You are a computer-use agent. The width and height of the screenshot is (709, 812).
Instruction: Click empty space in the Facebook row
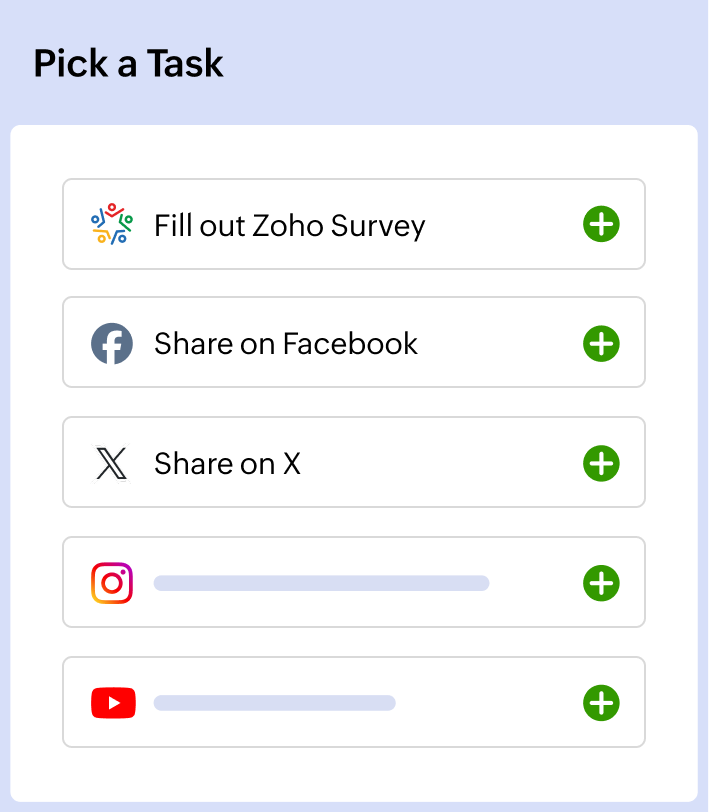[500, 344]
